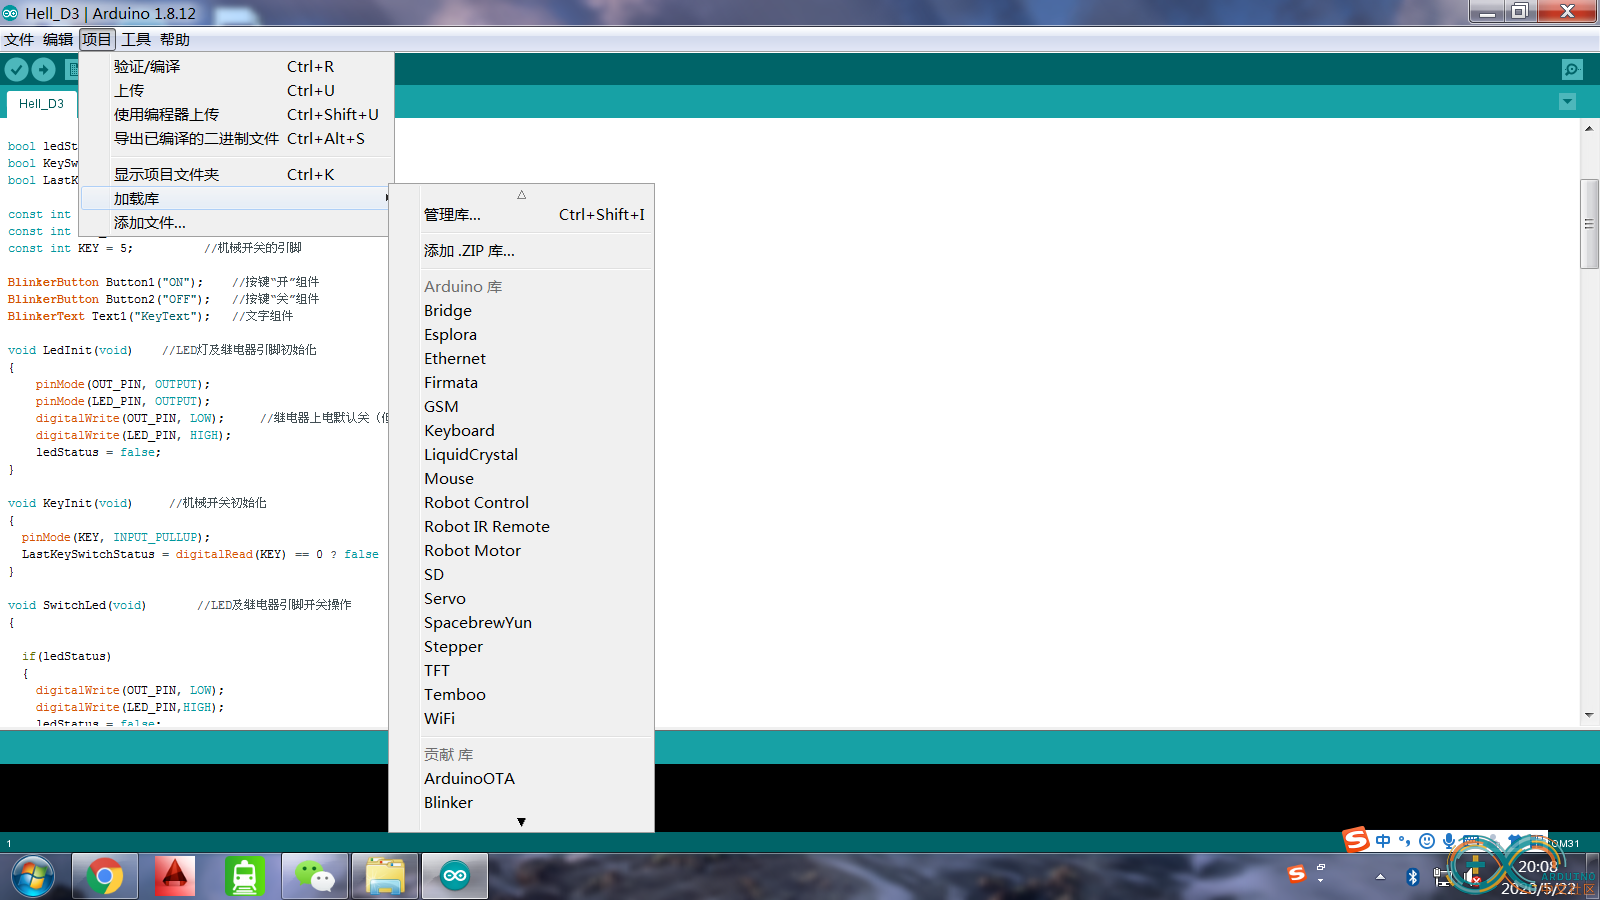Viewport: 1600px width, 900px height.
Task: Open the 编辑 menu
Action: click(x=58, y=40)
